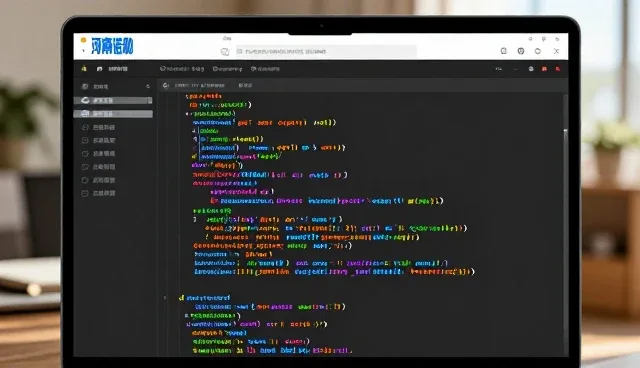Click the middle rounded-square icon in the top-right header group
This screenshot has height=368, width=640.
click(x=521, y=51)
